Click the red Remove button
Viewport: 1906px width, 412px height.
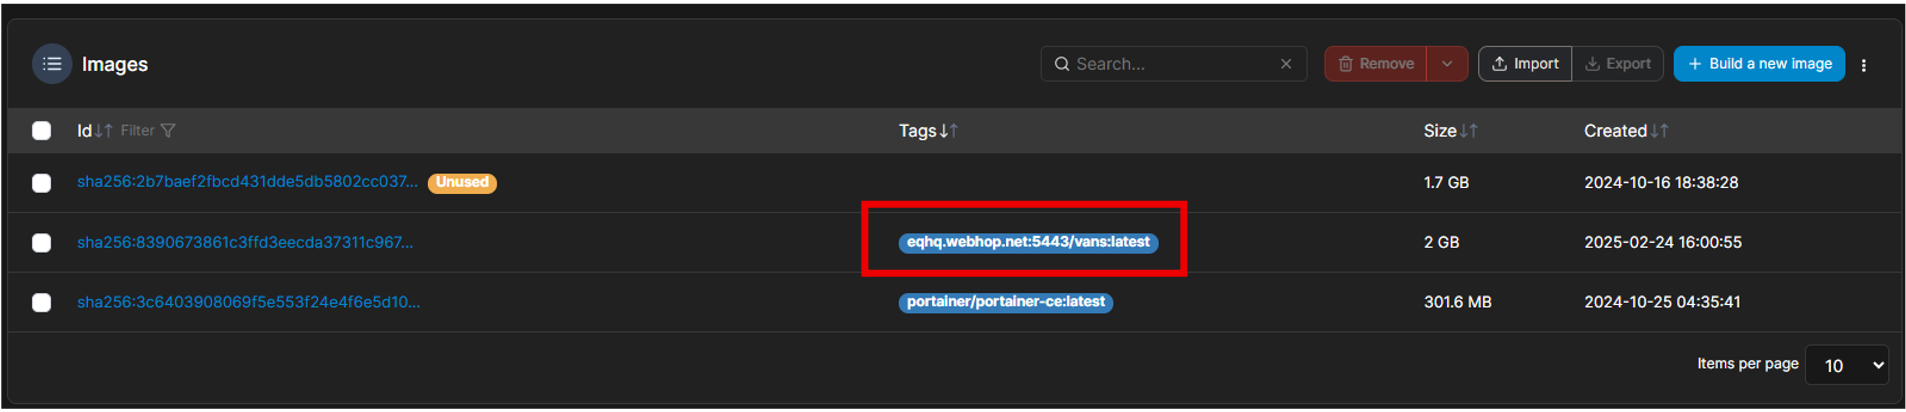click(x=1376, y=64)
